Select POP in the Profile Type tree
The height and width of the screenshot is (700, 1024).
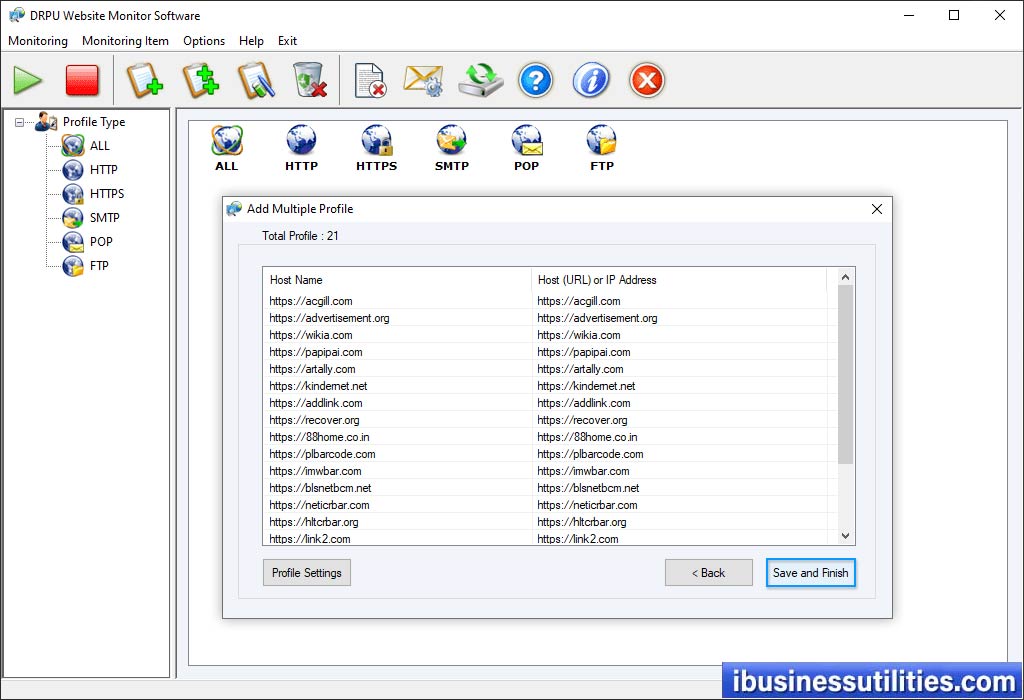pyautogui.click(x=101, y=242)
